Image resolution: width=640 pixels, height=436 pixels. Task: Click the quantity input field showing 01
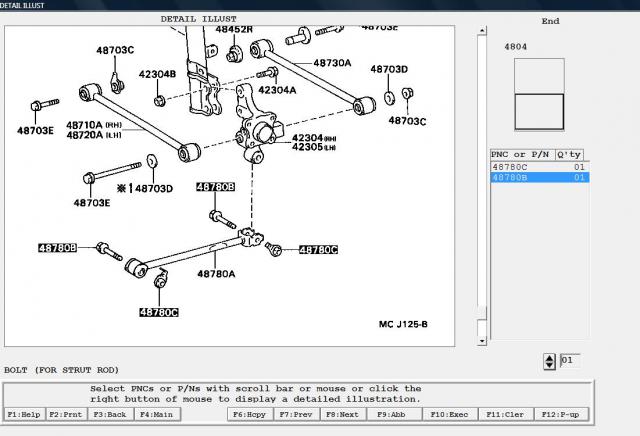[568, 360]
